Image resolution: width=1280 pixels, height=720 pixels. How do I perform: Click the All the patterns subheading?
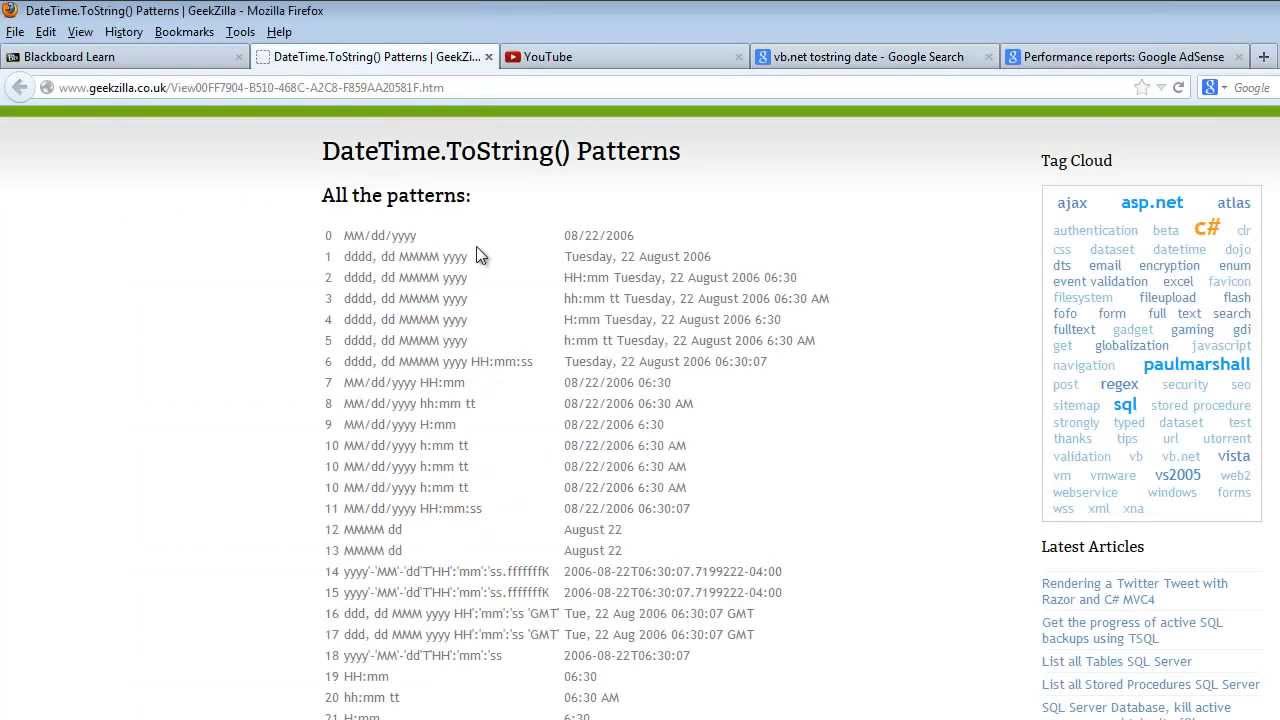[x=396, y=195]
